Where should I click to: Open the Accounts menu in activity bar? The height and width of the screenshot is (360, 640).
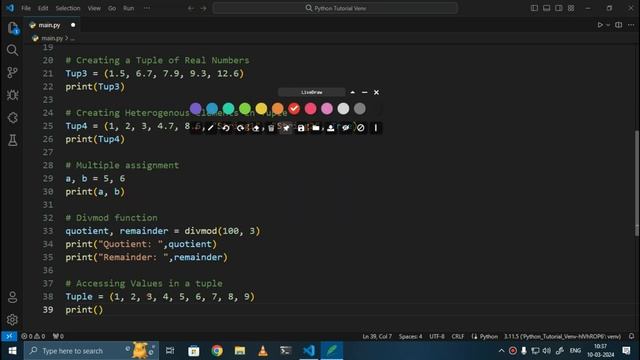point(13,297)
